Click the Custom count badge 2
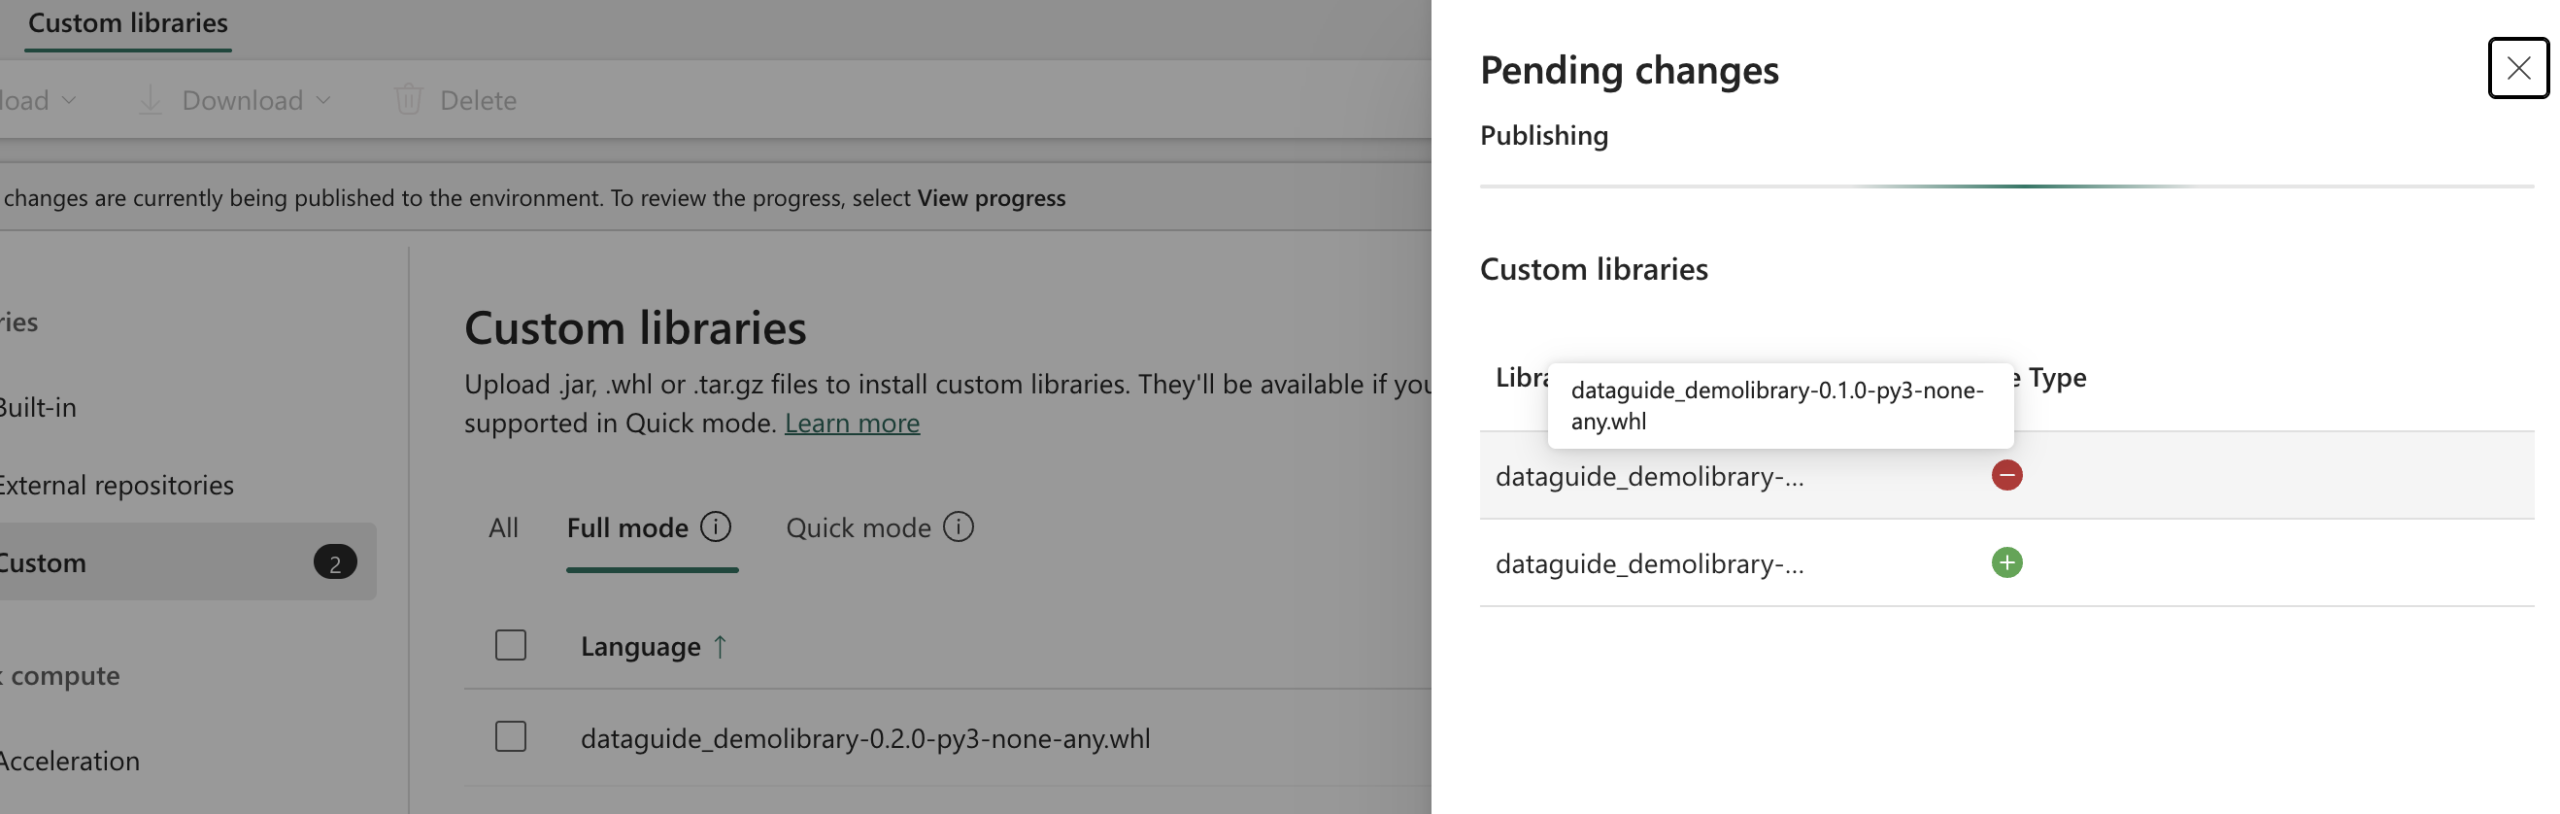The height and width of the screenshot is (814, 2560). pos(335,562)
